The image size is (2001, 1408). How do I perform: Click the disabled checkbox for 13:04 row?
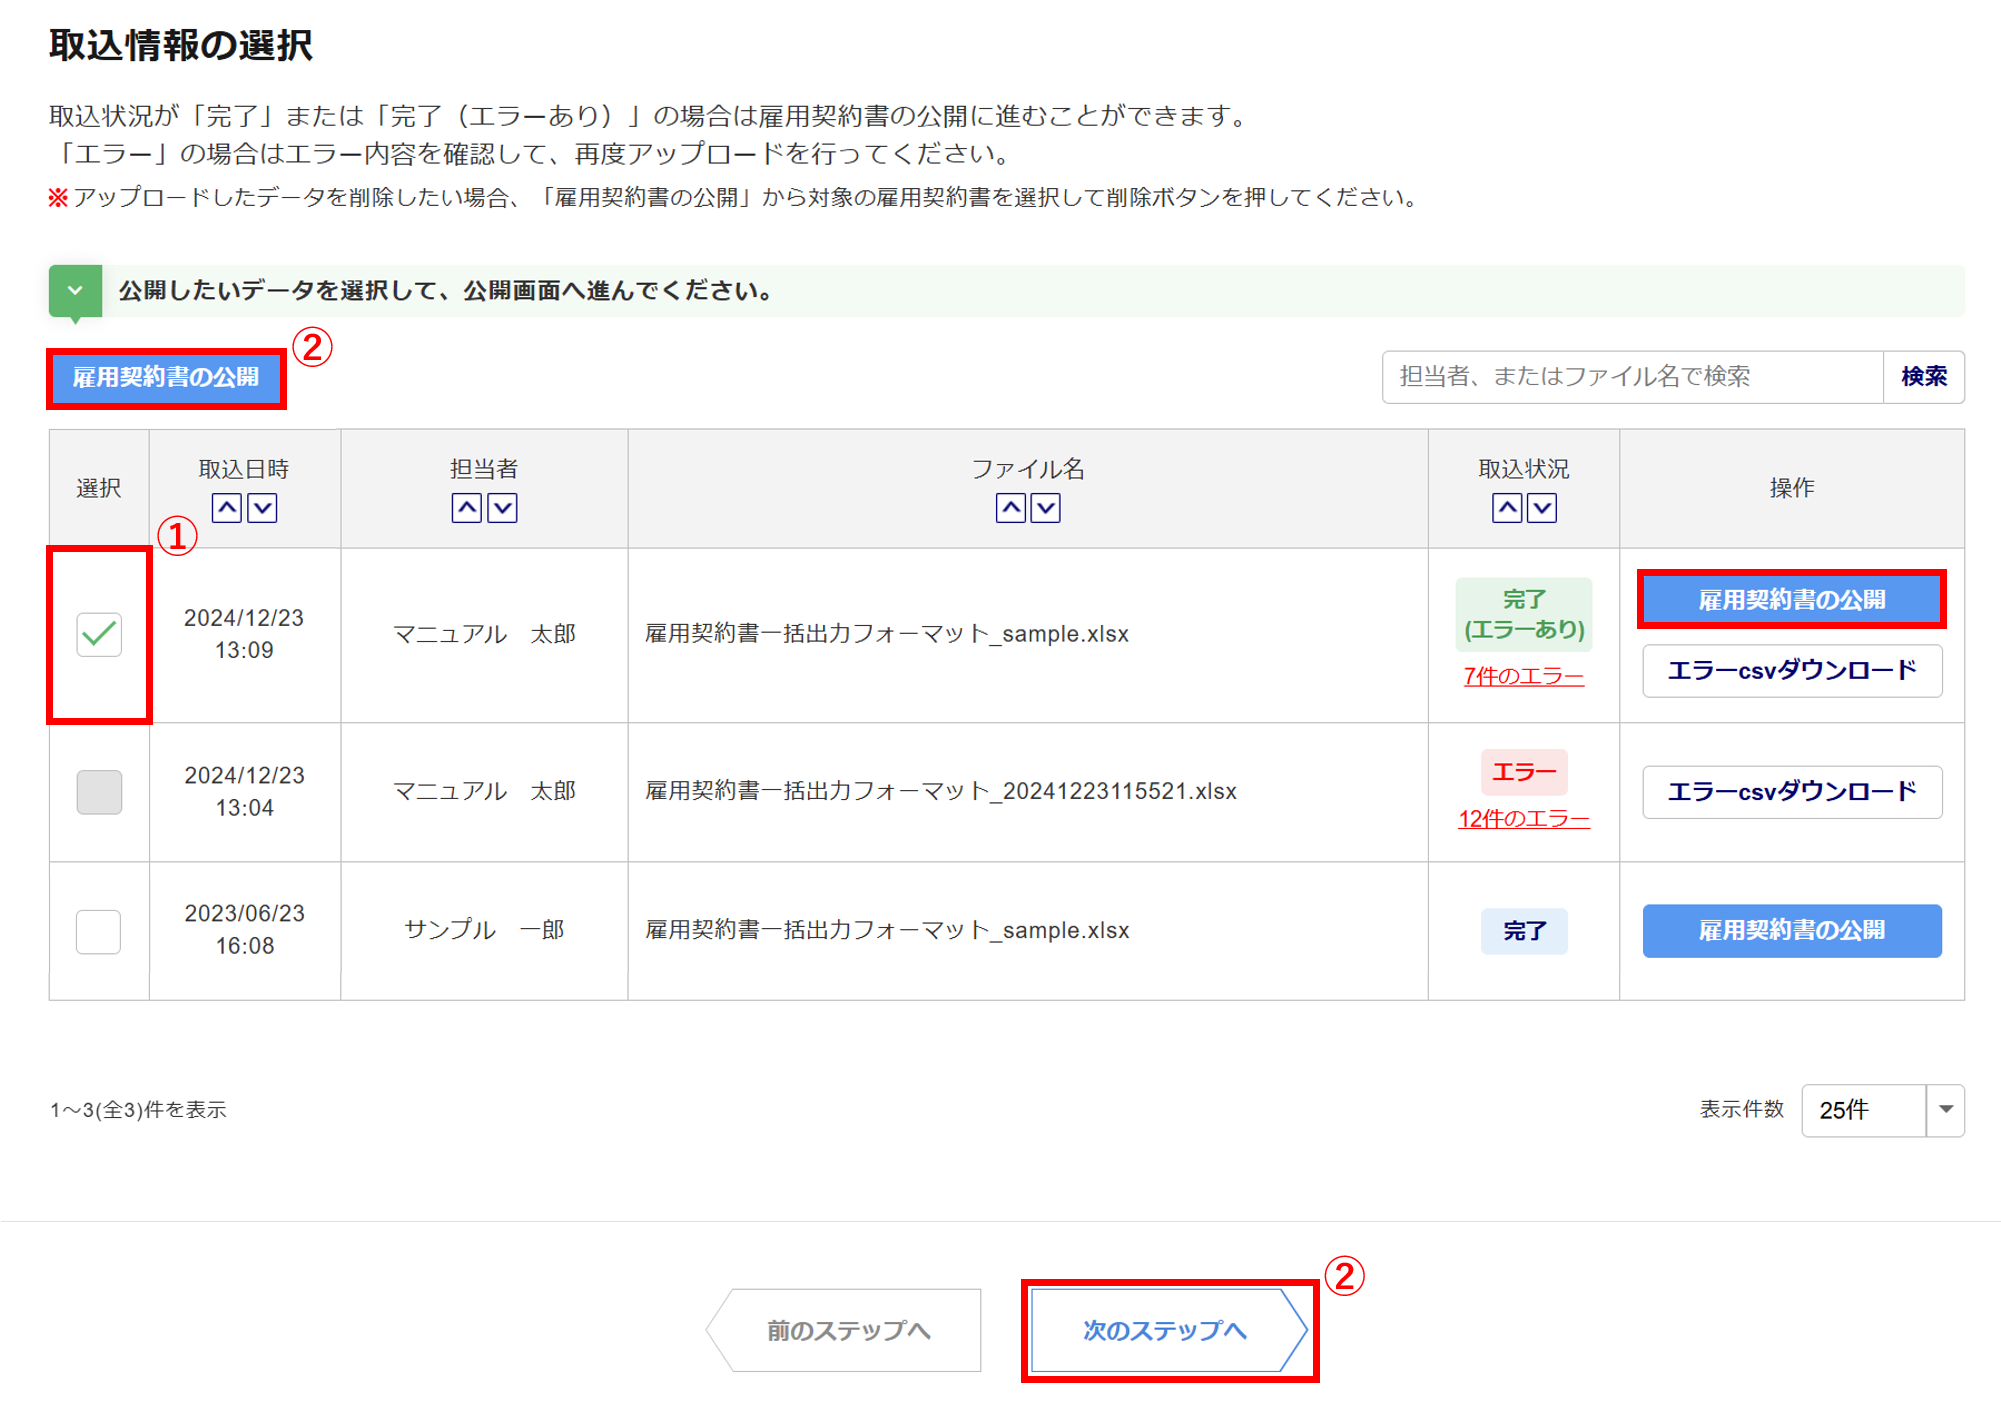point(99,791)
